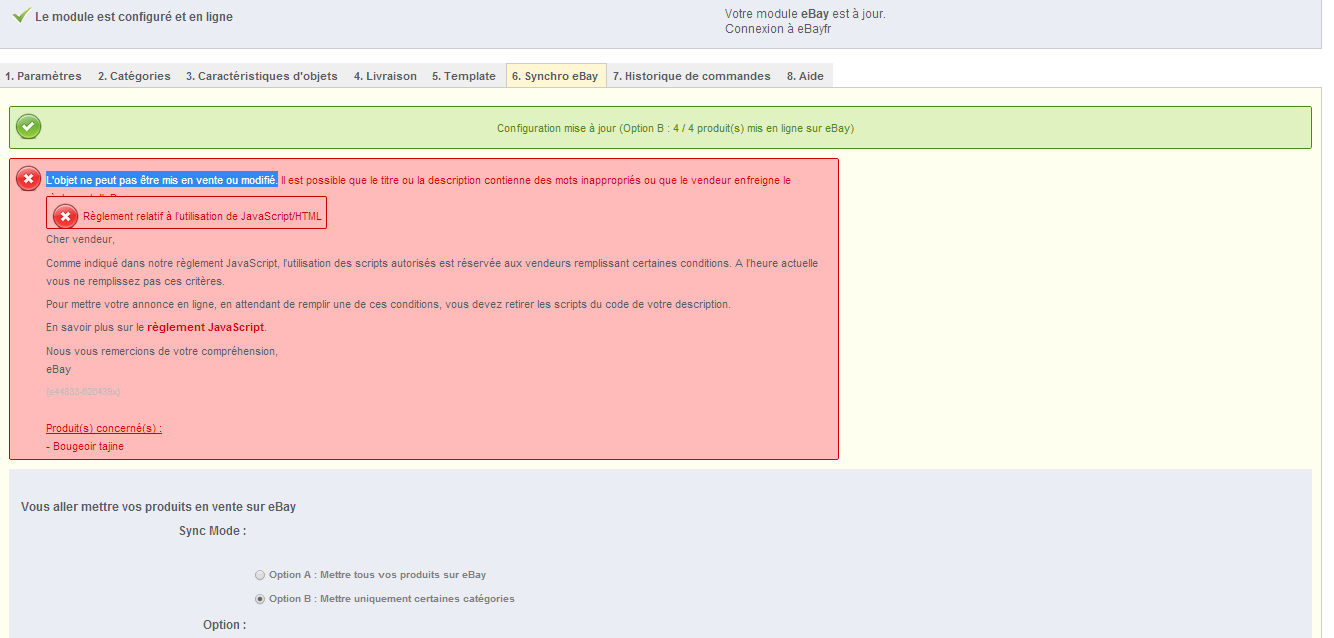Click the green checkmark module status icon

(21, 15)
